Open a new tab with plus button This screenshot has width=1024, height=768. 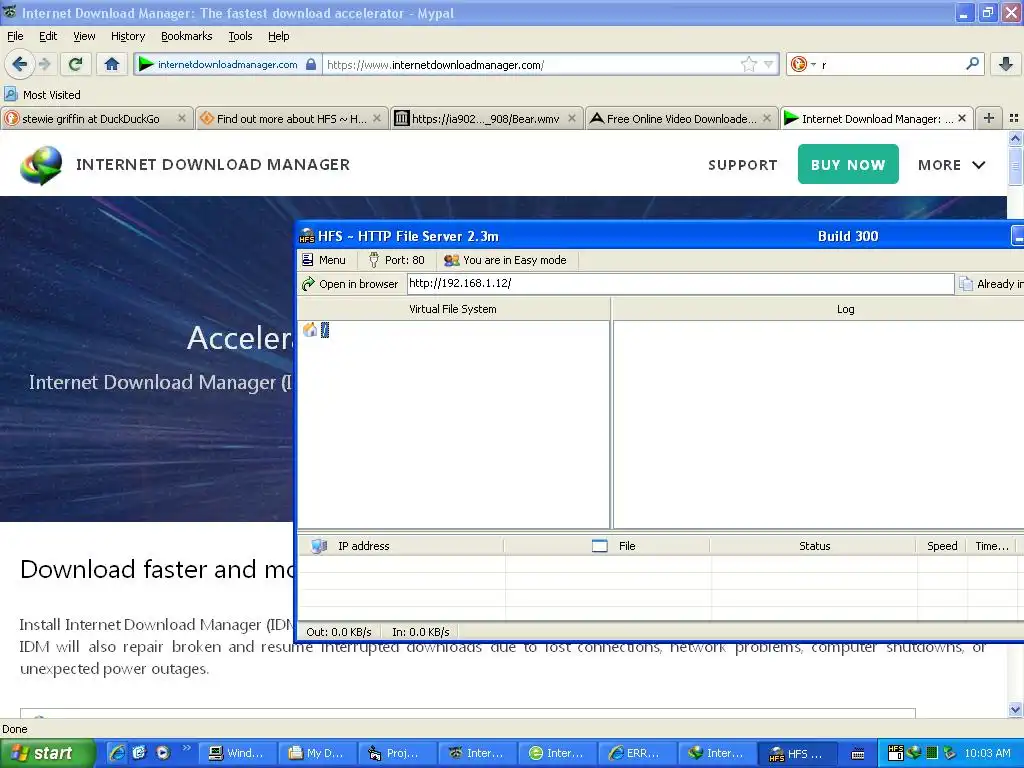(989, 118)
